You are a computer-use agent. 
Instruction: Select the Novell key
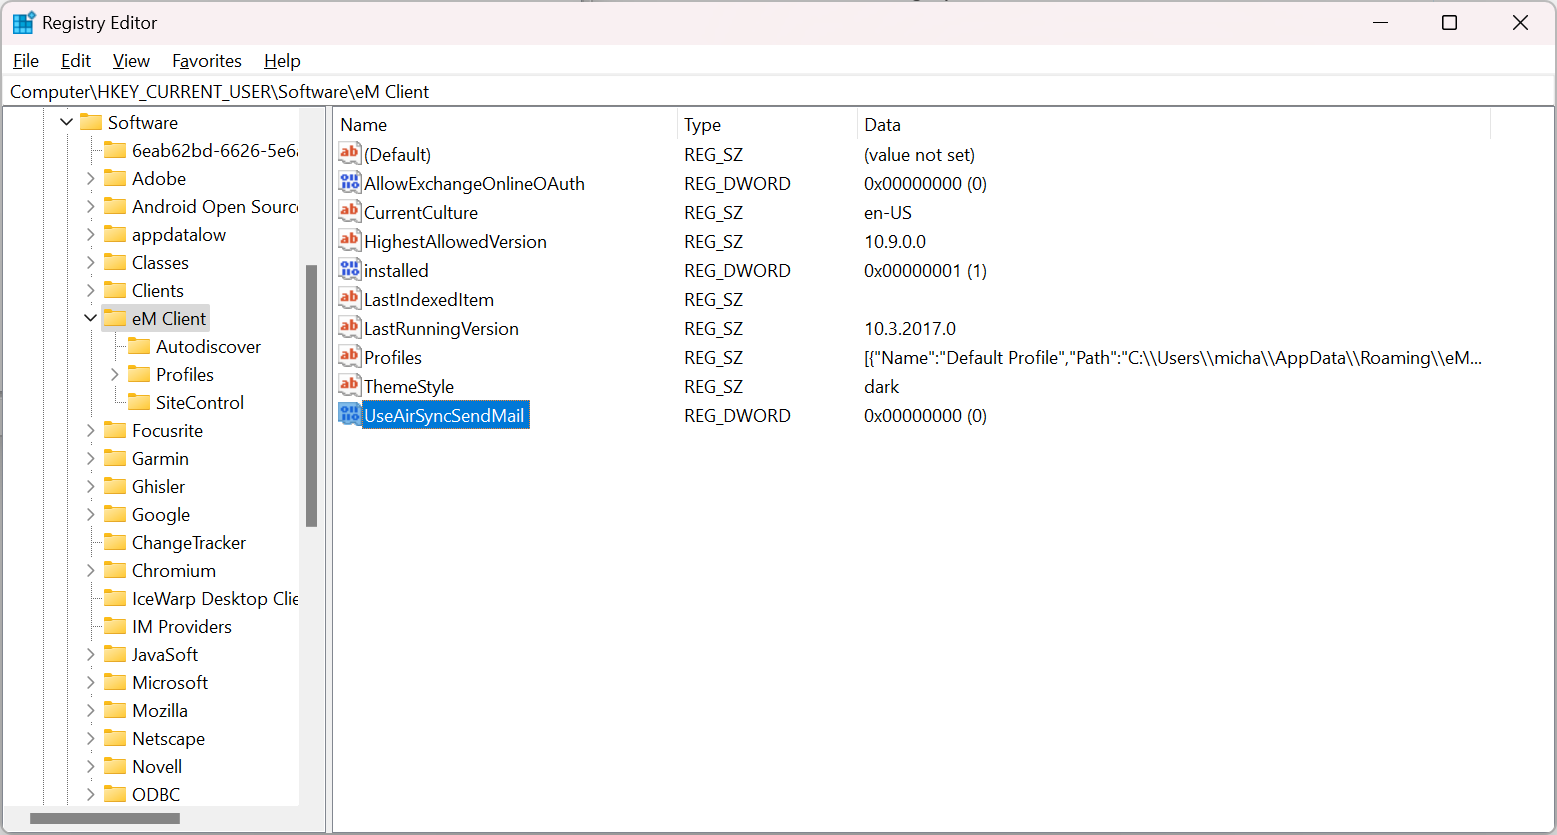coord(157,766)
